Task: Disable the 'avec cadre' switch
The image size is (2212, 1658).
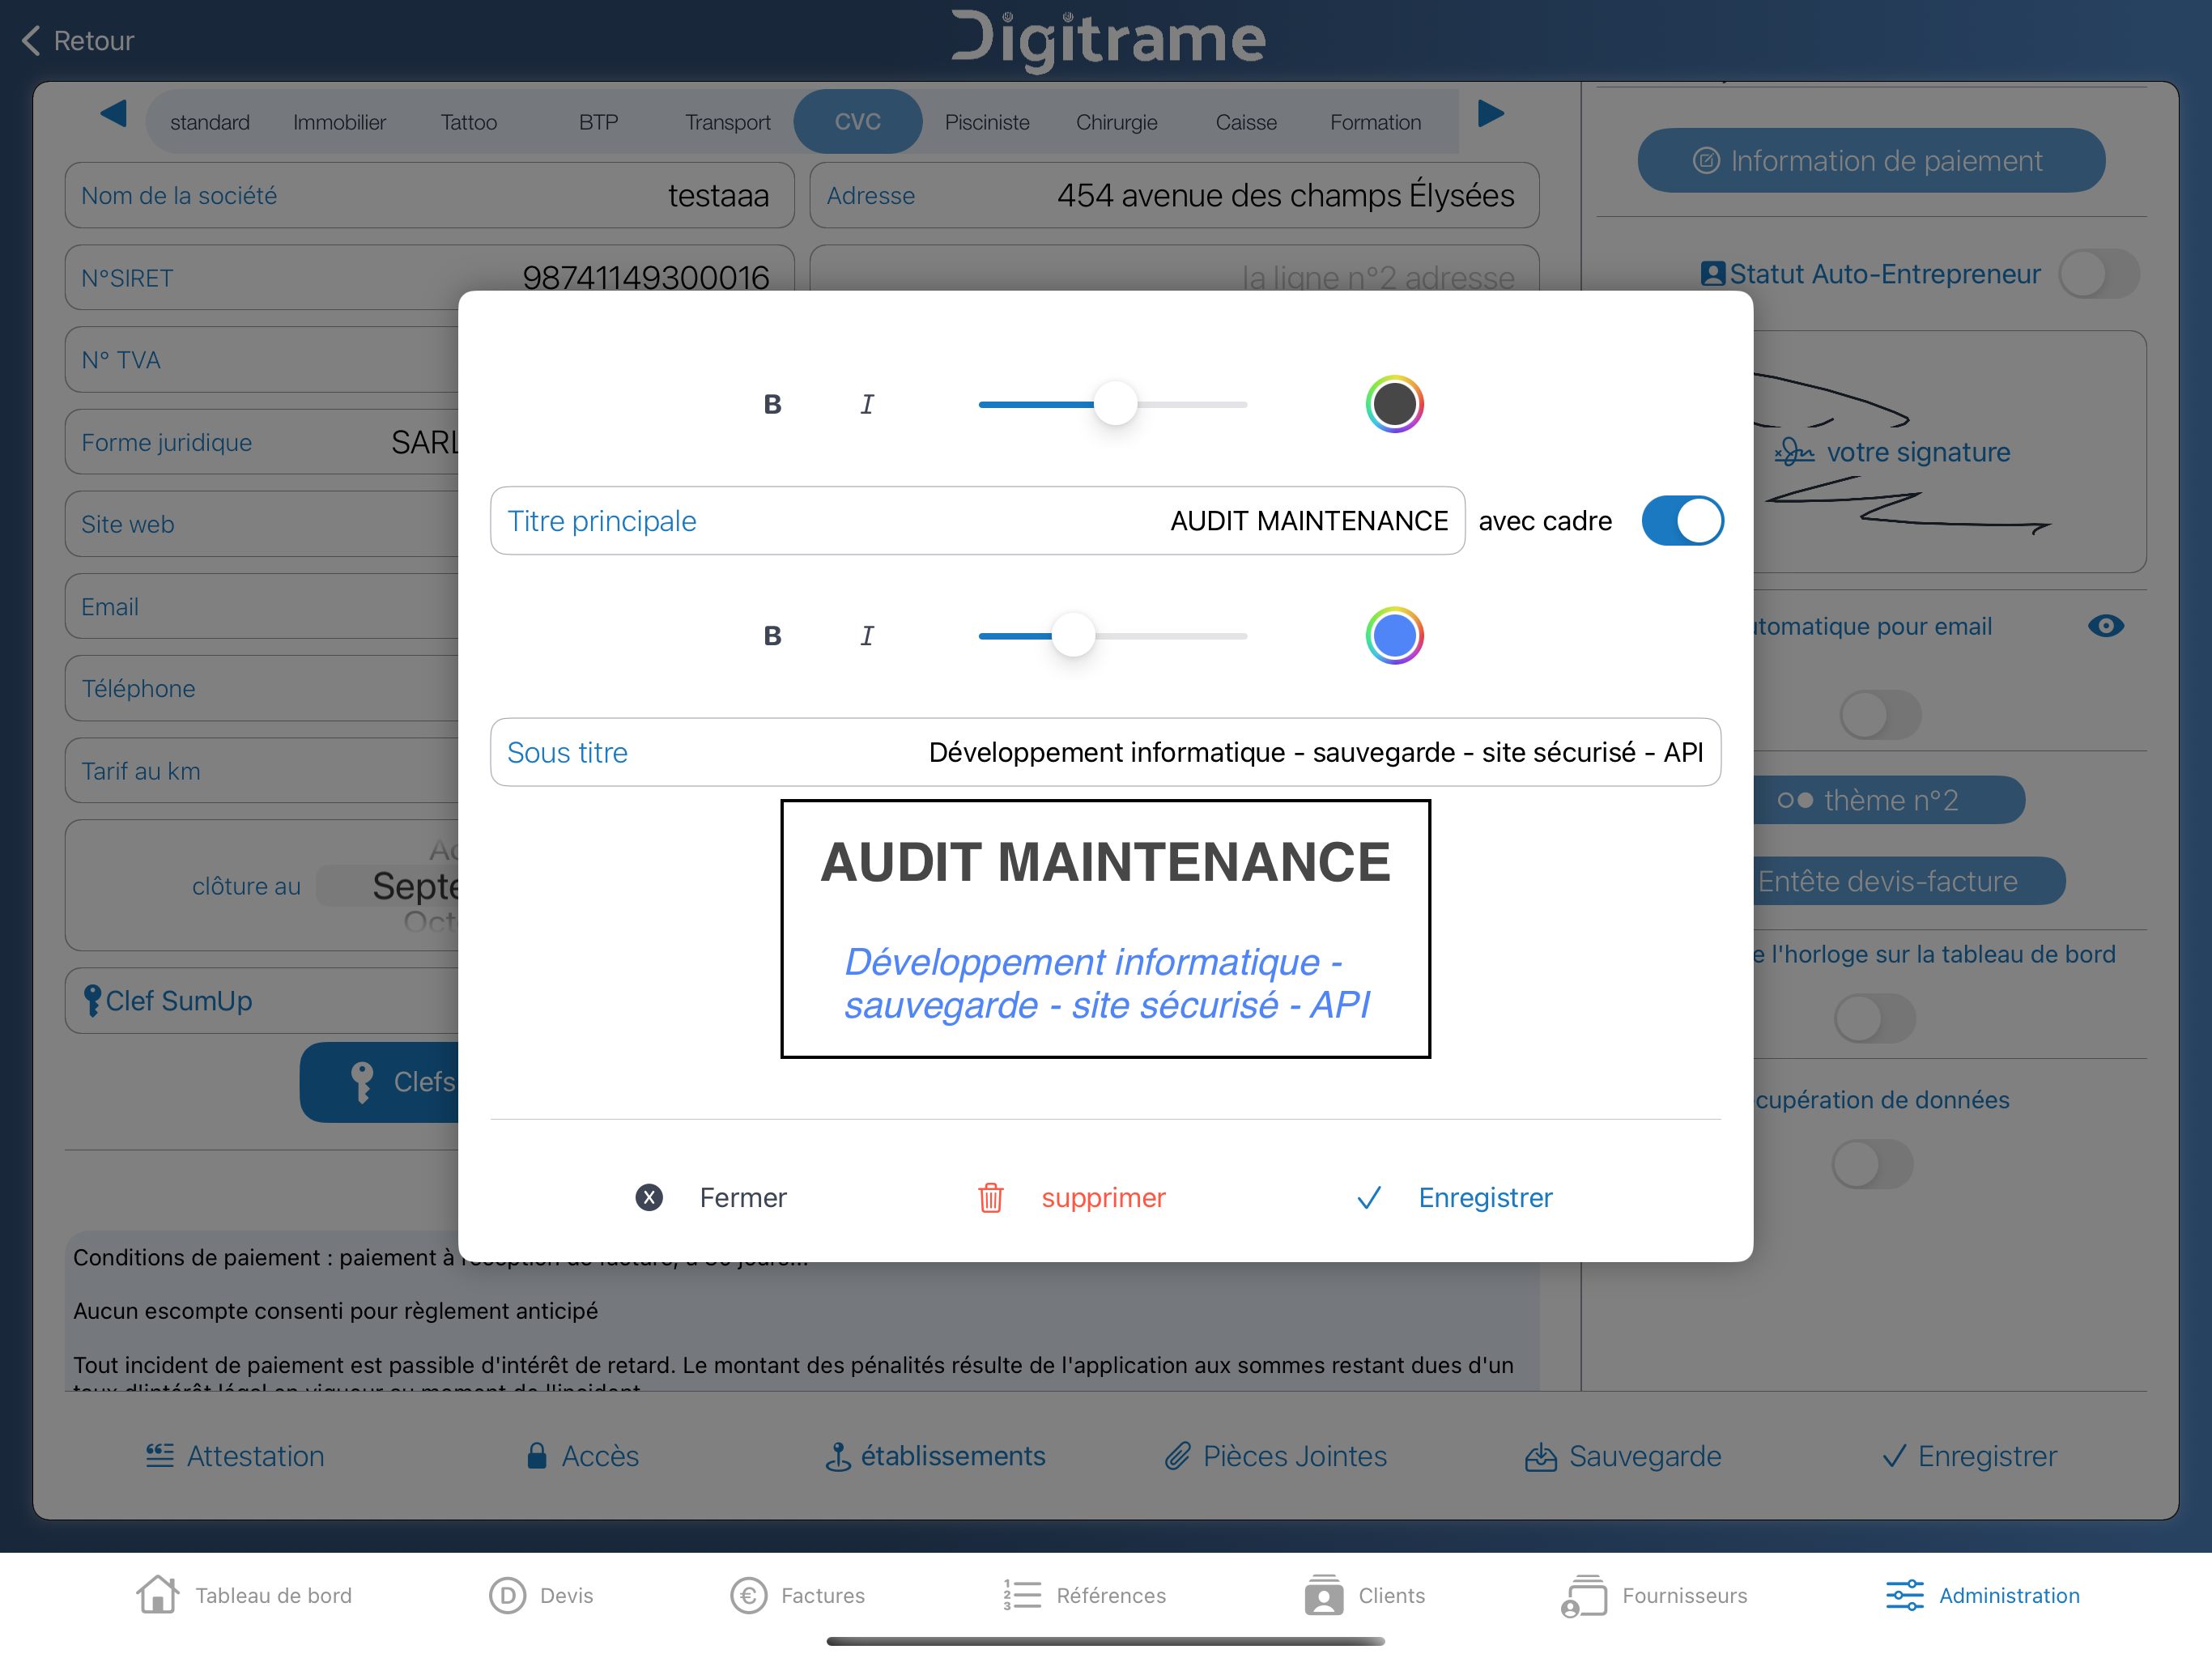Action: (1682, 521)
